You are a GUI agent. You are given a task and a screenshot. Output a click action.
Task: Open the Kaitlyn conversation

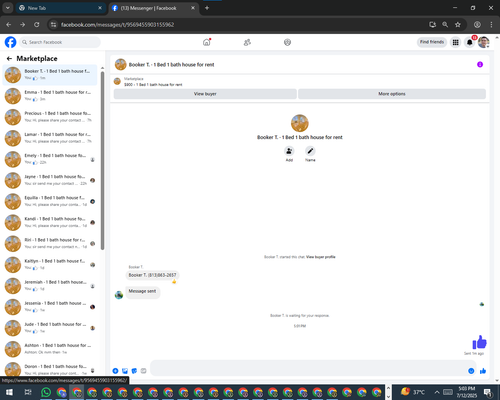click(x=50, y=265)
